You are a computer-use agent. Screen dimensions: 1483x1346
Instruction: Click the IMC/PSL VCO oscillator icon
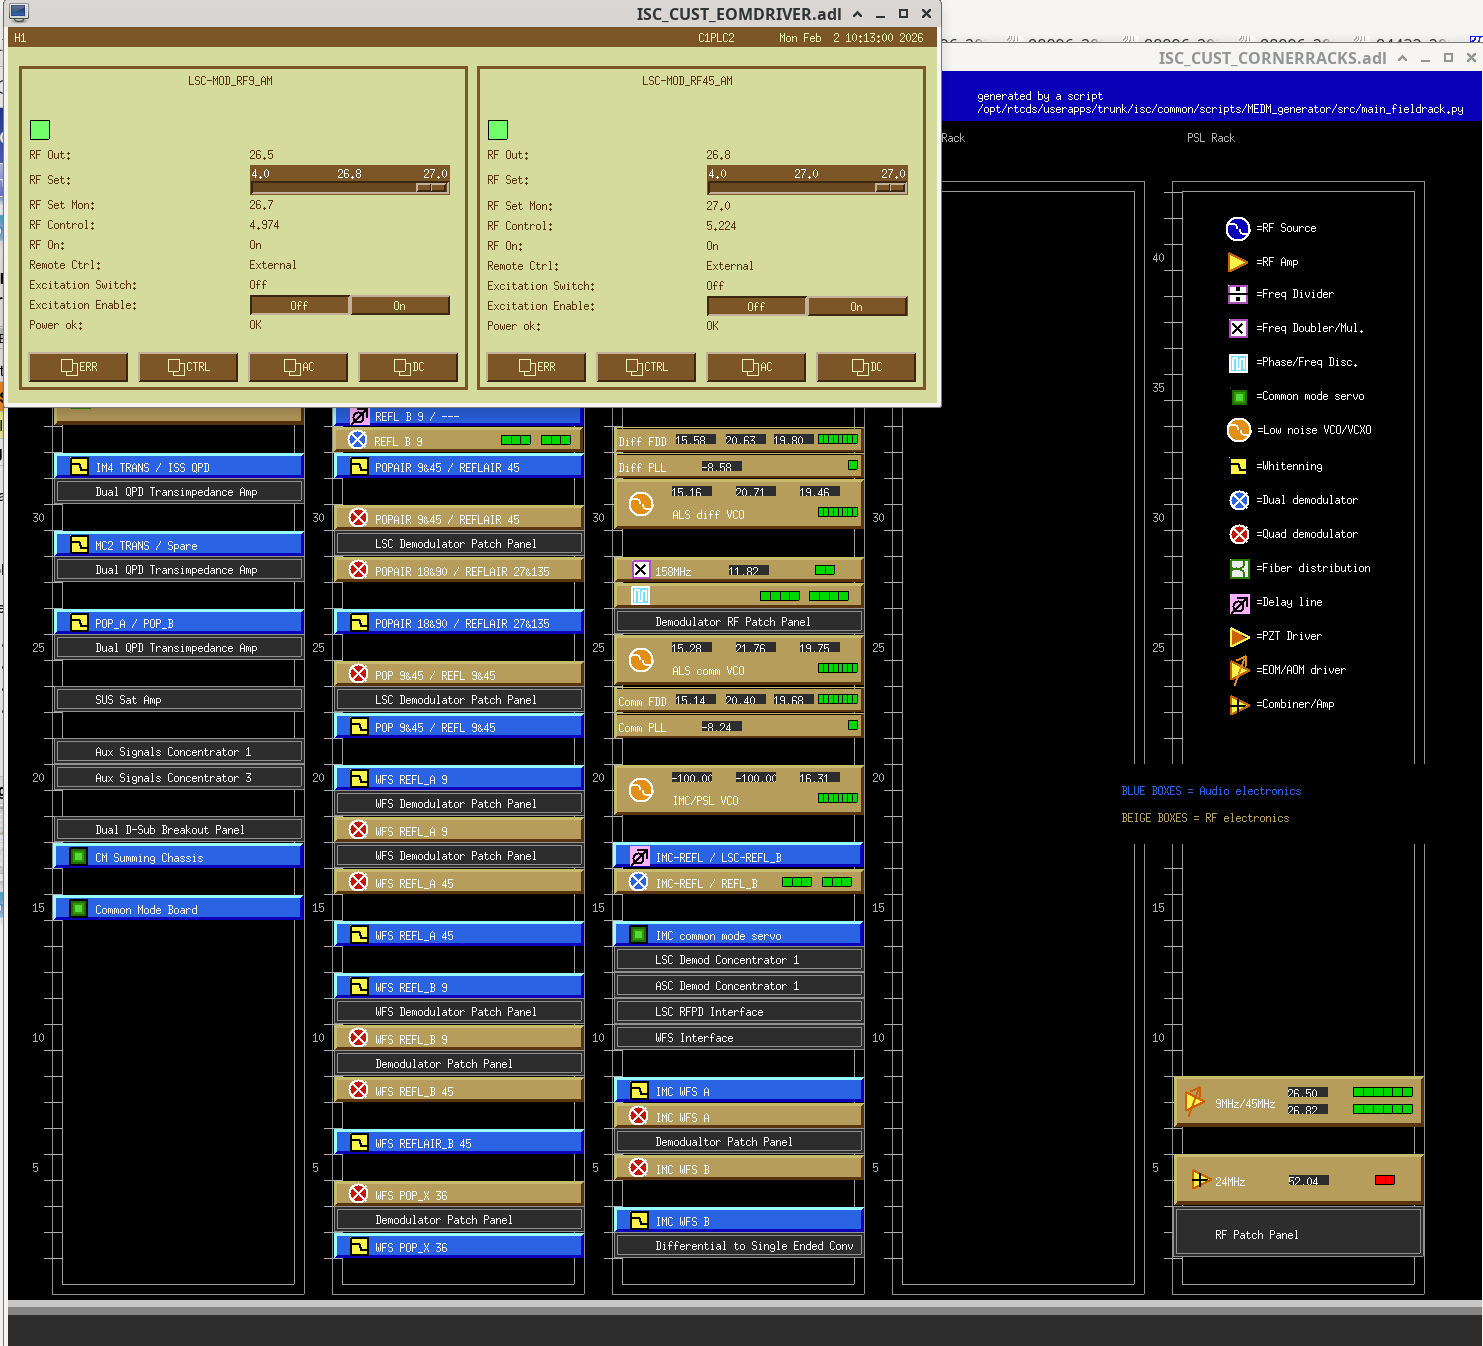640,790
